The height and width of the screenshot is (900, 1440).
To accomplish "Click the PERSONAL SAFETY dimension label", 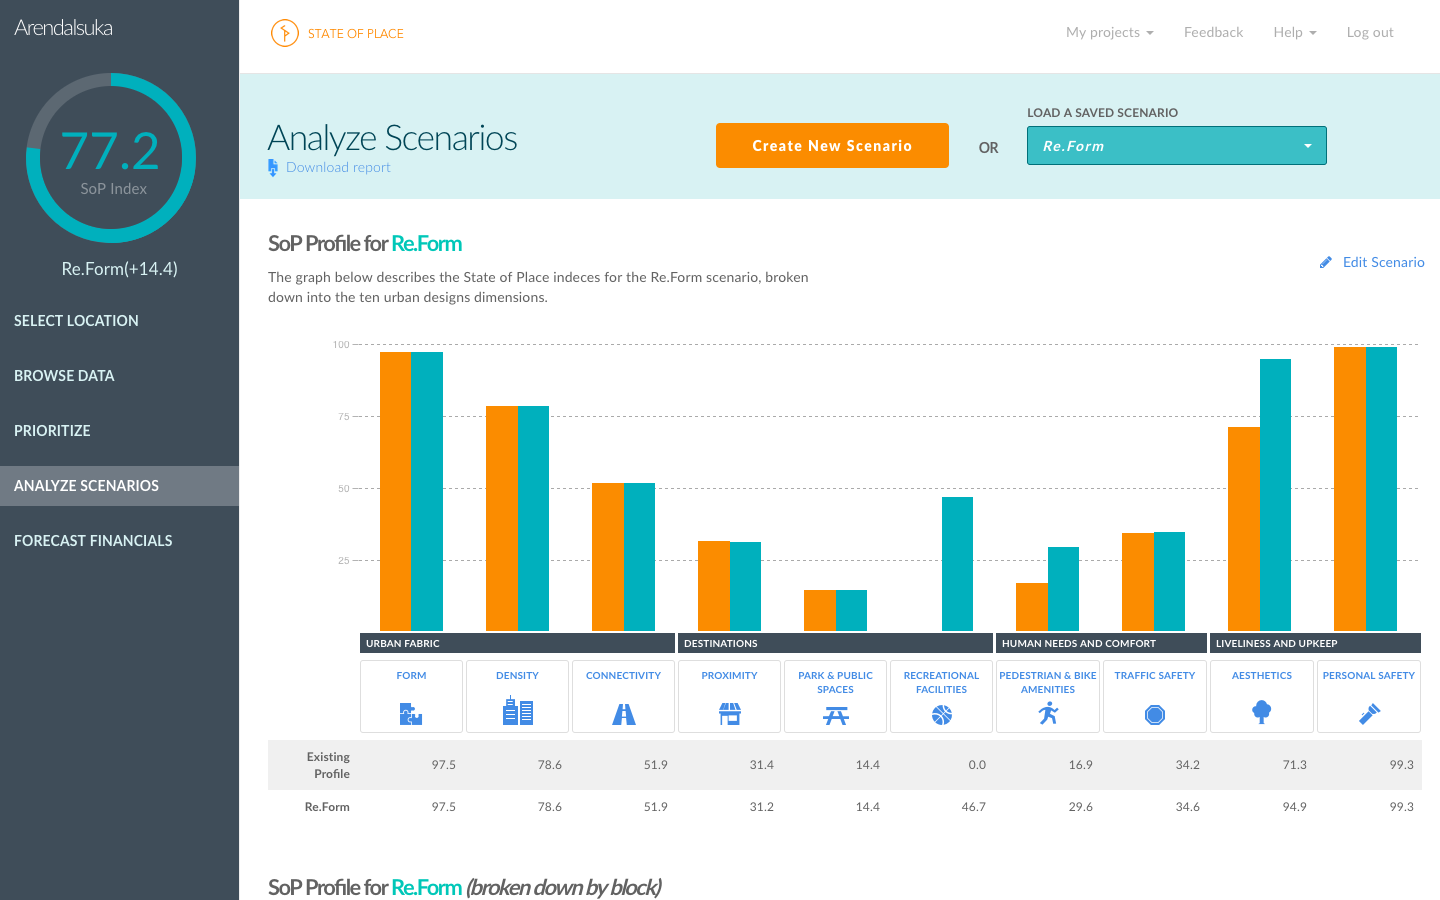I will pyautogui.click(x=1369, y=676).
